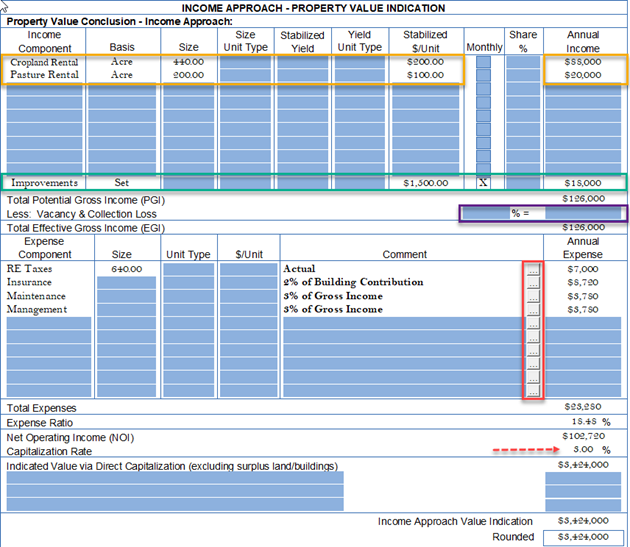630x547 pixels.
Task: Click ellipsis button on Management expense row
Action: [x=533, y=310]
